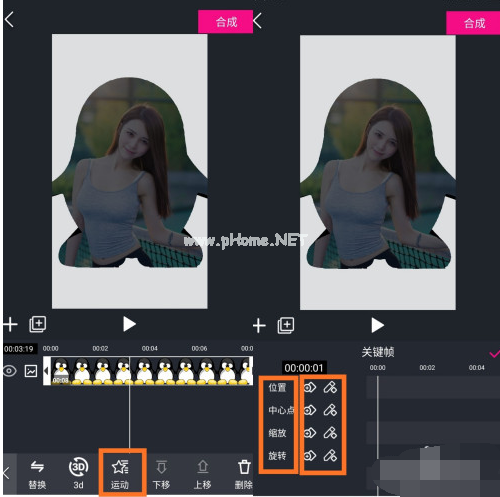Remove the keyframe for 缩放
Image resolution: width=500 pixels, height=497 pixels.
click(330, 433)
